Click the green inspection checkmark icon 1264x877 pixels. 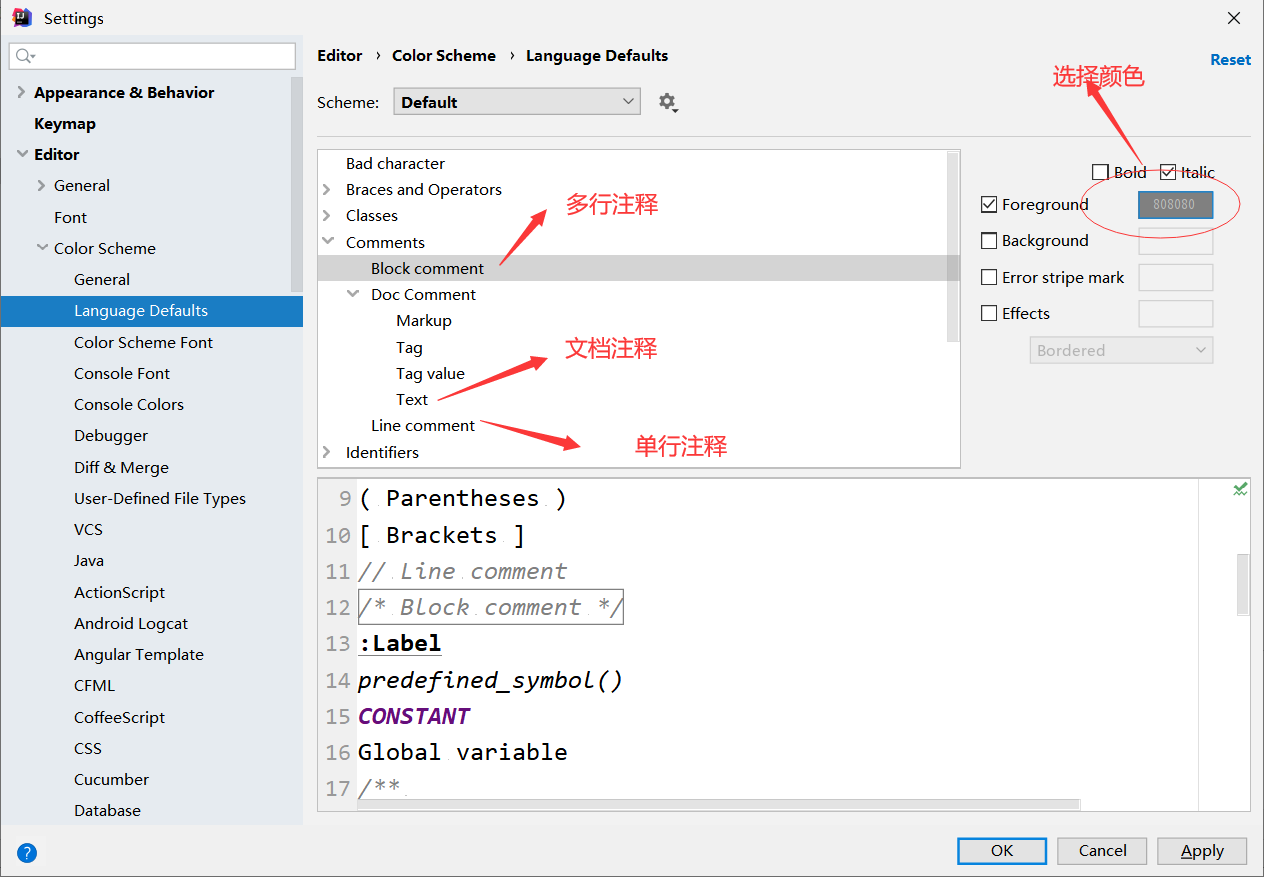pos(1240,489)
